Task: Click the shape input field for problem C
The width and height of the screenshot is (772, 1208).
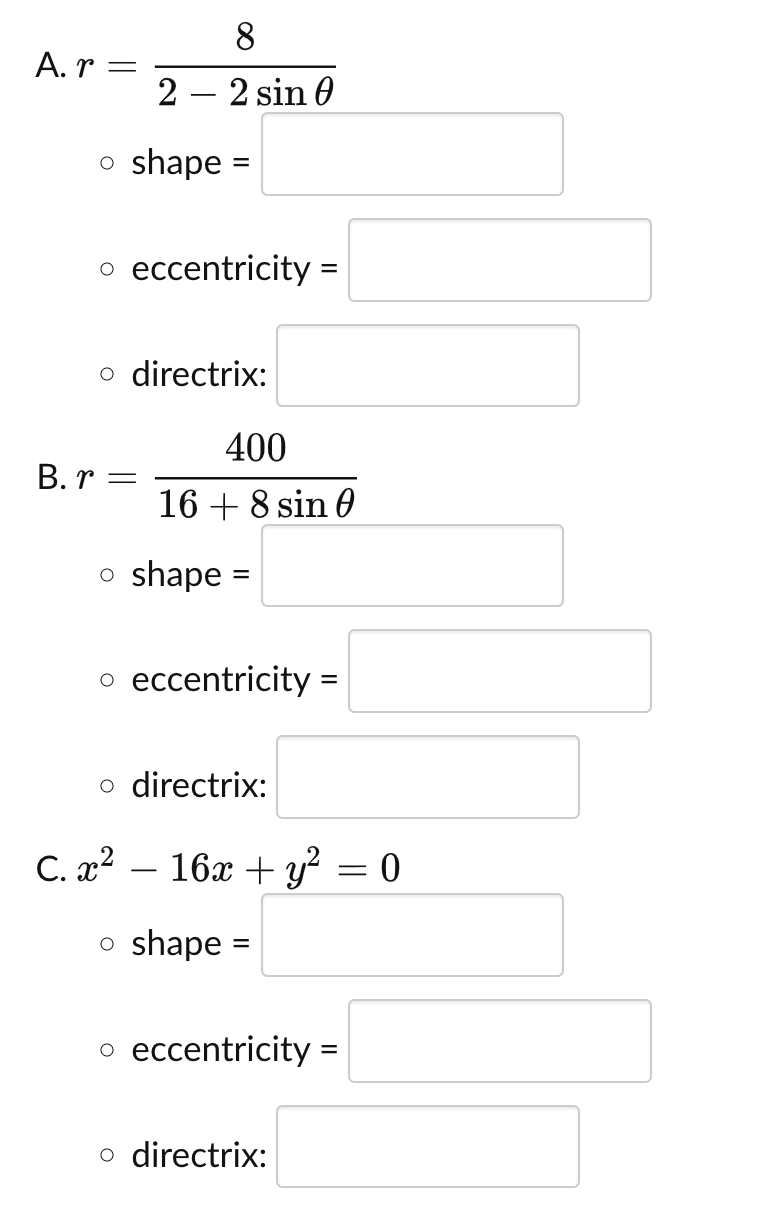Action: [411, 935]
